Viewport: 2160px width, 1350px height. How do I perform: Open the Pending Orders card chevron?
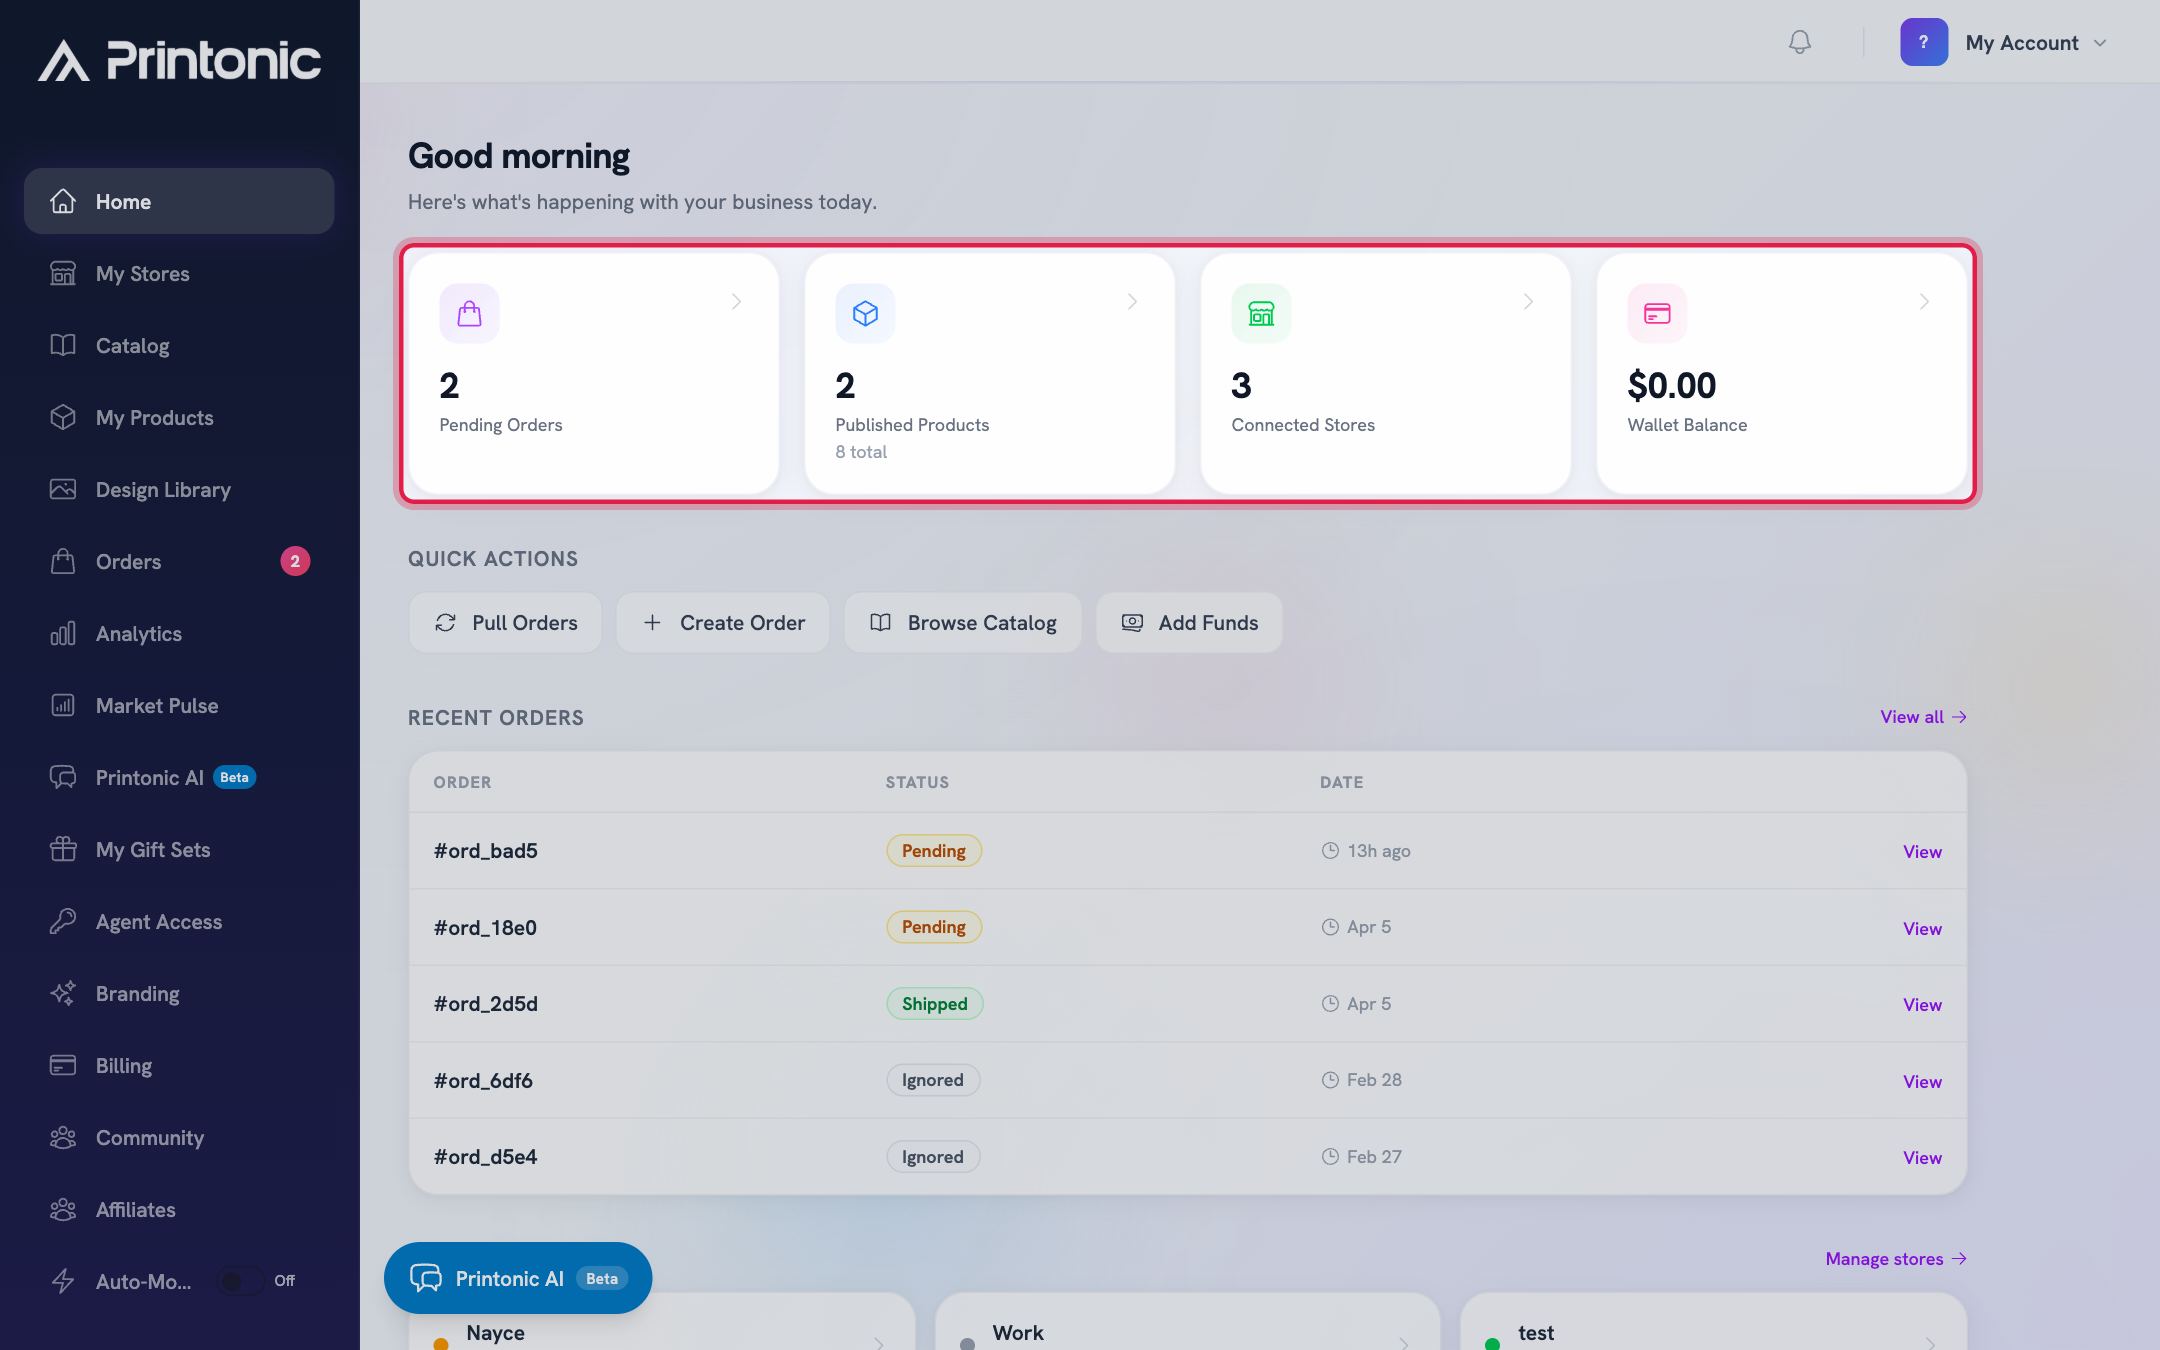[x=736, y=301]
